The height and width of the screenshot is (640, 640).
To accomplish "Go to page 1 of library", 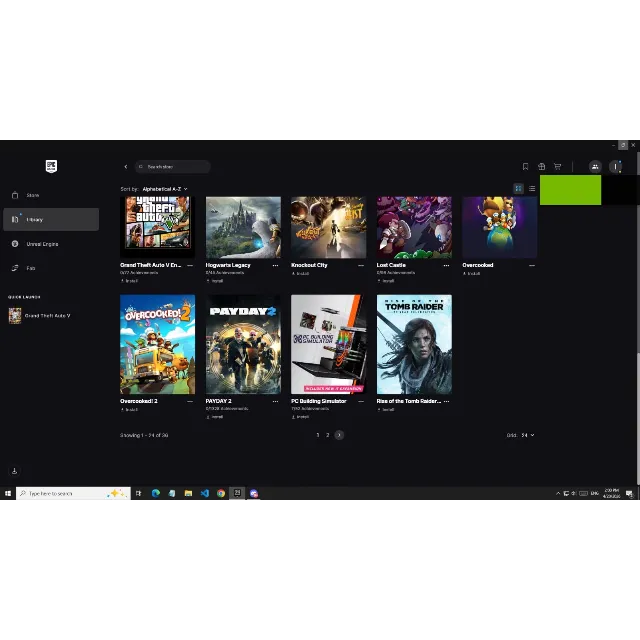I will [x=318, y=435].
